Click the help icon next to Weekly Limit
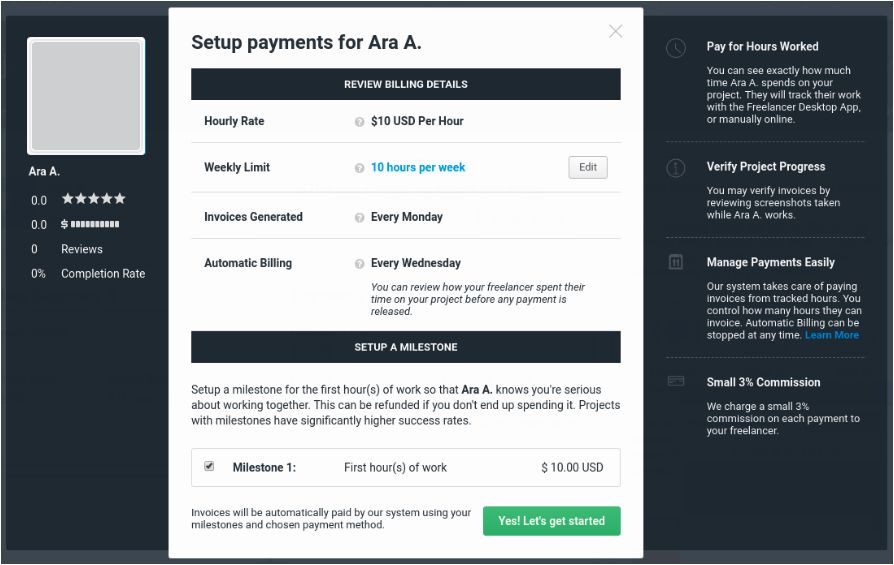This screenshot has width=894, height=565. tap(359, 168)
